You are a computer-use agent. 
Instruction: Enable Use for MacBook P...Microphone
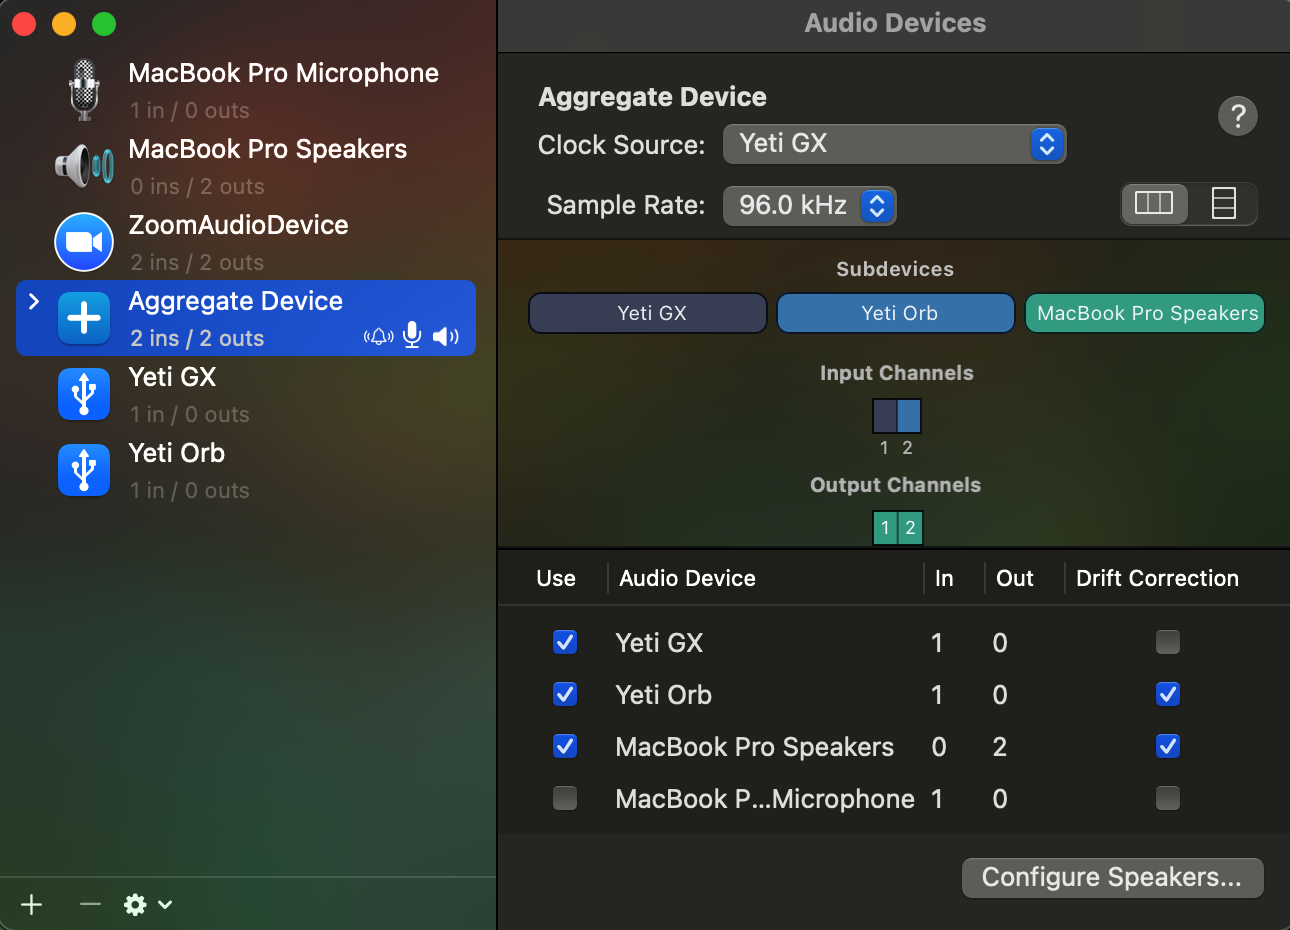point(565,798)
